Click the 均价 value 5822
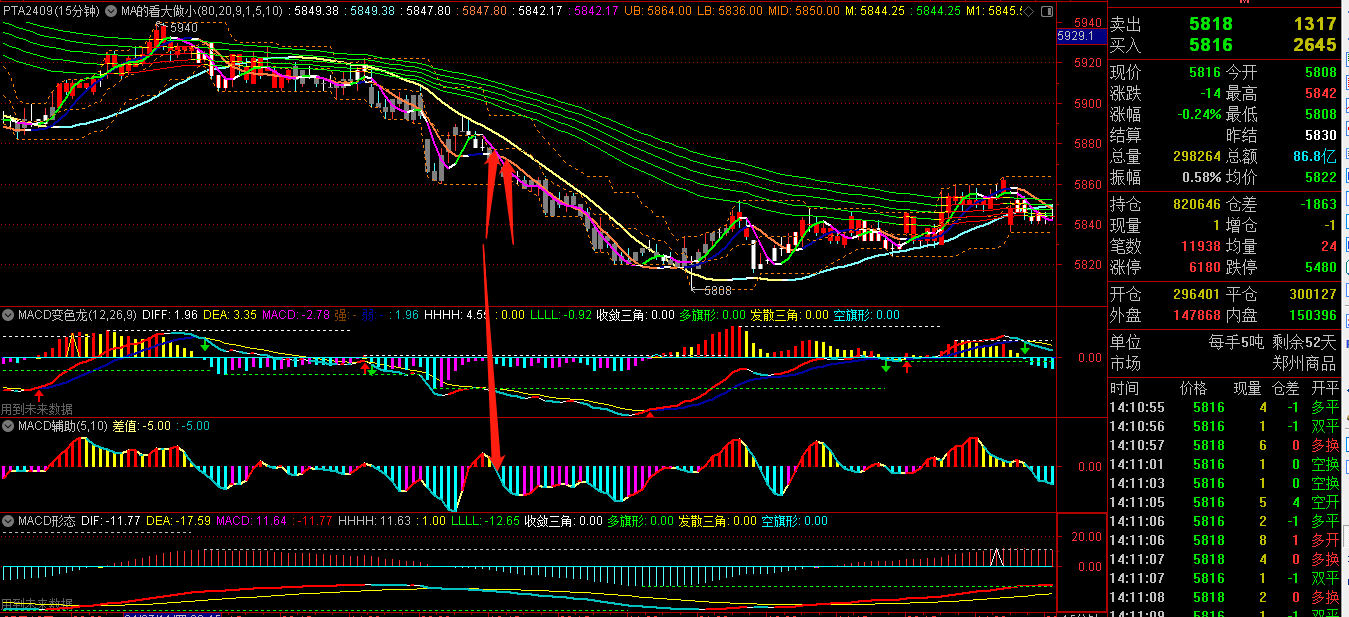The height and width of the screenshot is (617, 1349). point(1320,177)
